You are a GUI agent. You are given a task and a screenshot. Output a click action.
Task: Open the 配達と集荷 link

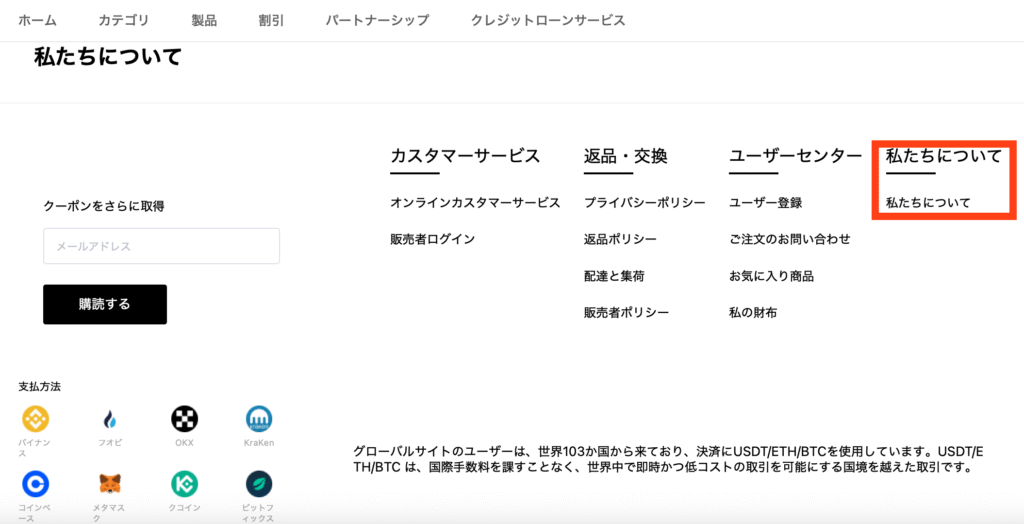coord(614,276)
